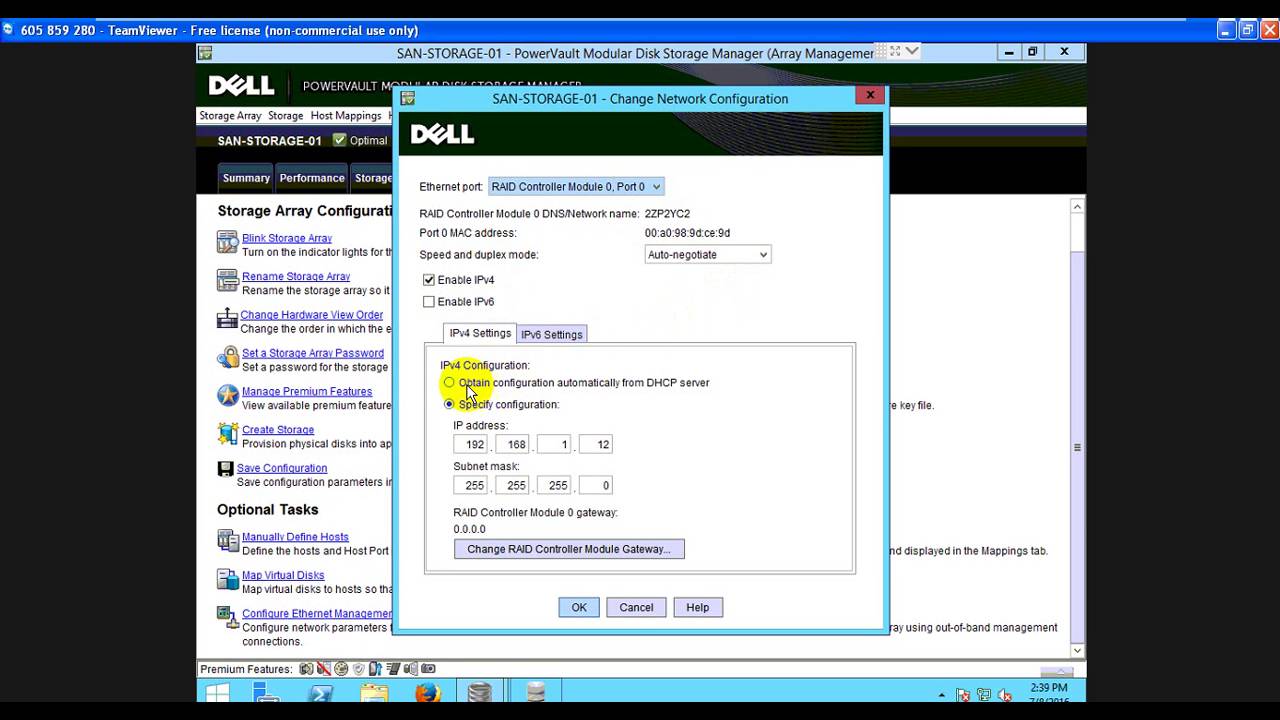The height and width of the screenshot is (720, 1280).
Task: Open Firefox from the taskbar
Action: pos(427,693)
